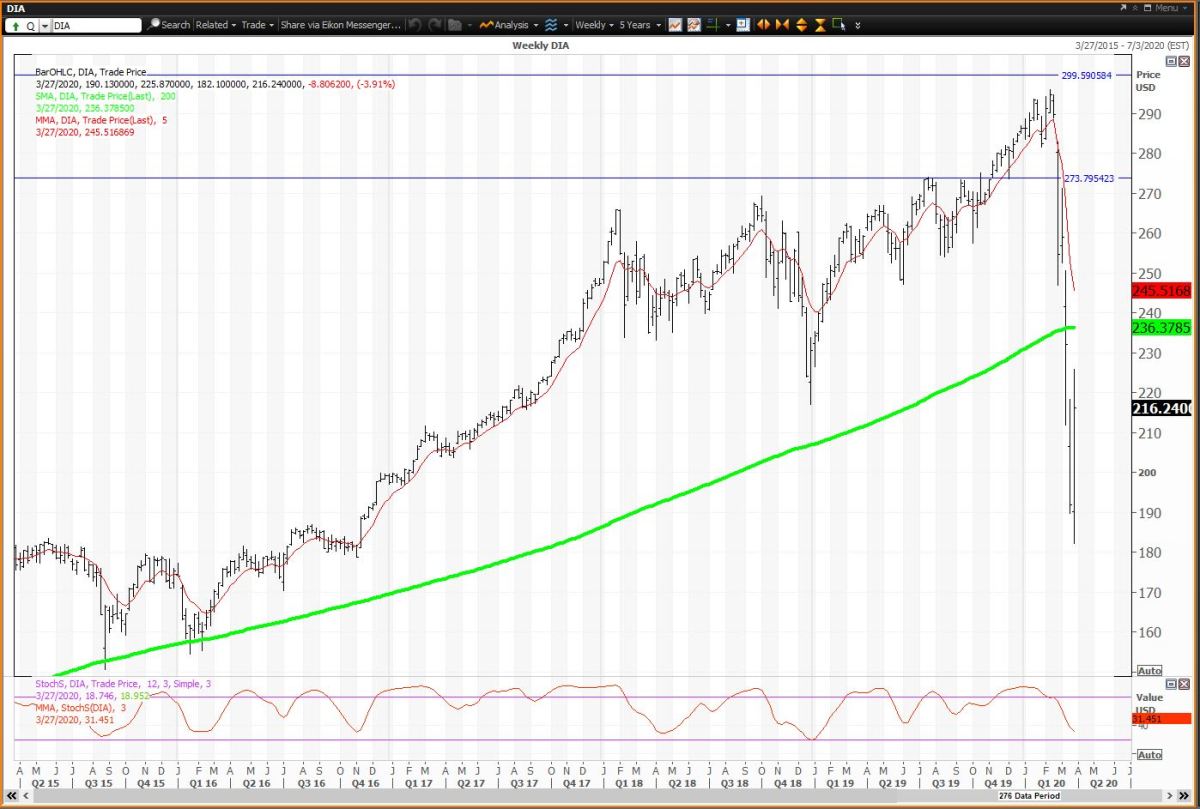
Task: Click the green 236.3785 price tag
Action: pos(1161,327)
